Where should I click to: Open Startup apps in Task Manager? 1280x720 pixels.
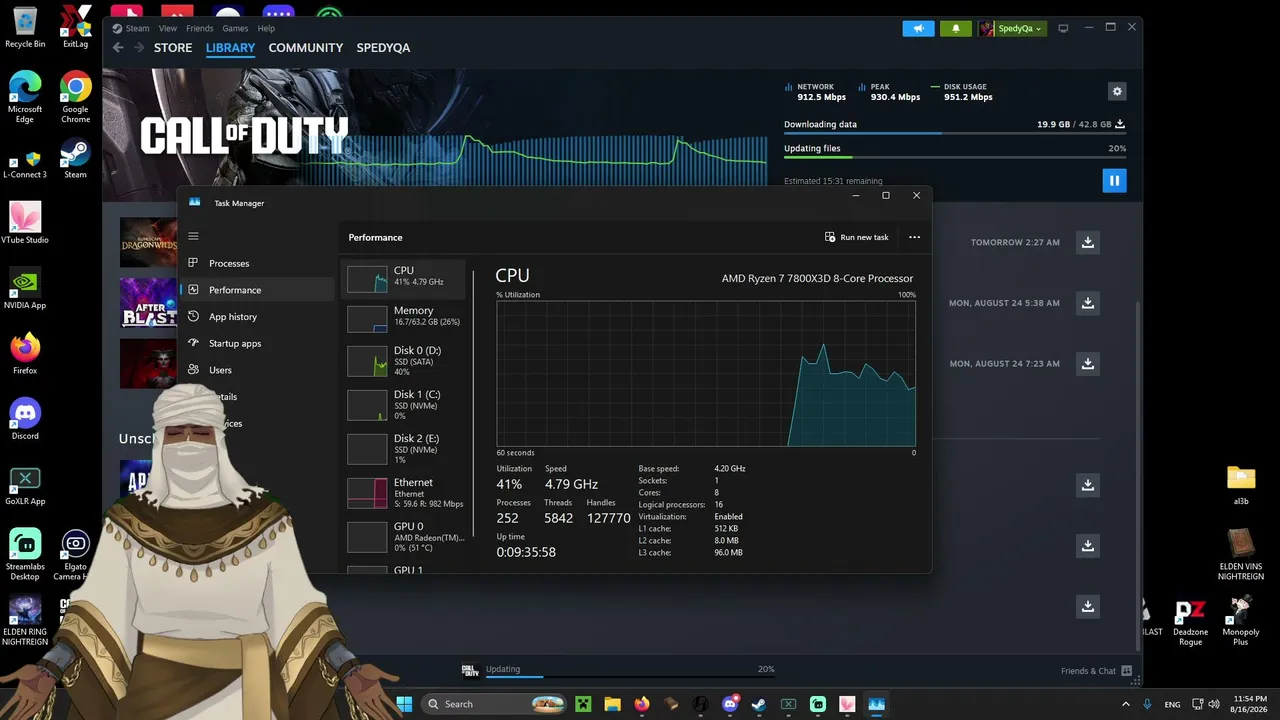click(x=256, y=343)
